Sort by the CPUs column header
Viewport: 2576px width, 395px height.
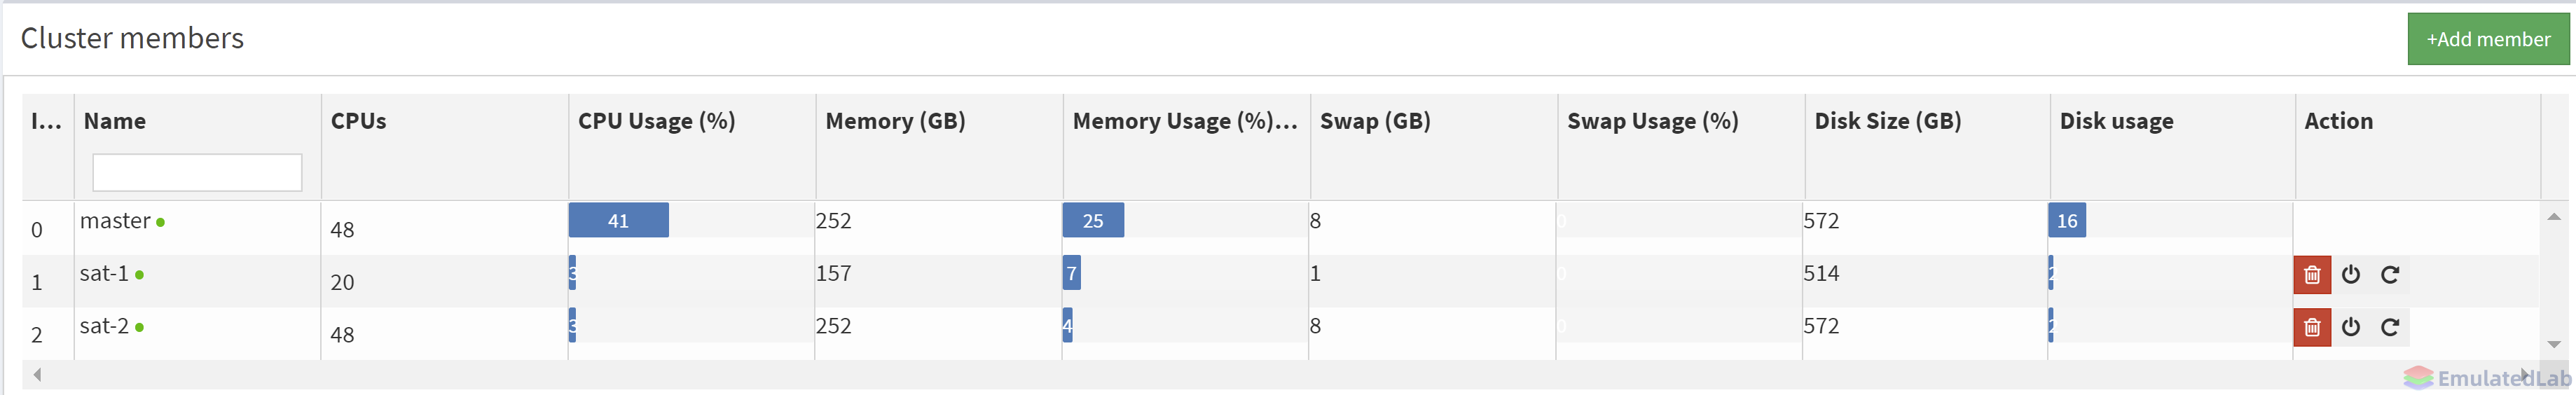[x=358, y=121]
